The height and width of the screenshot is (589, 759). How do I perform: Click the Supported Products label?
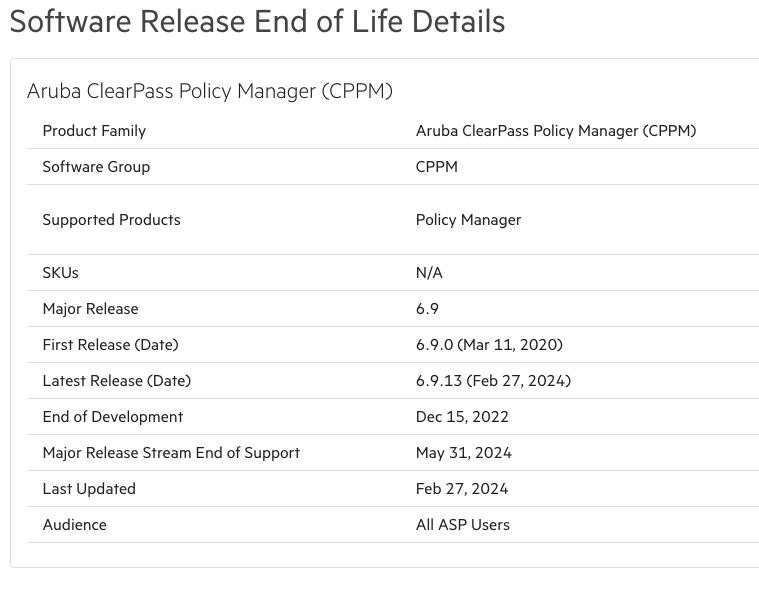tap(111, 220)
